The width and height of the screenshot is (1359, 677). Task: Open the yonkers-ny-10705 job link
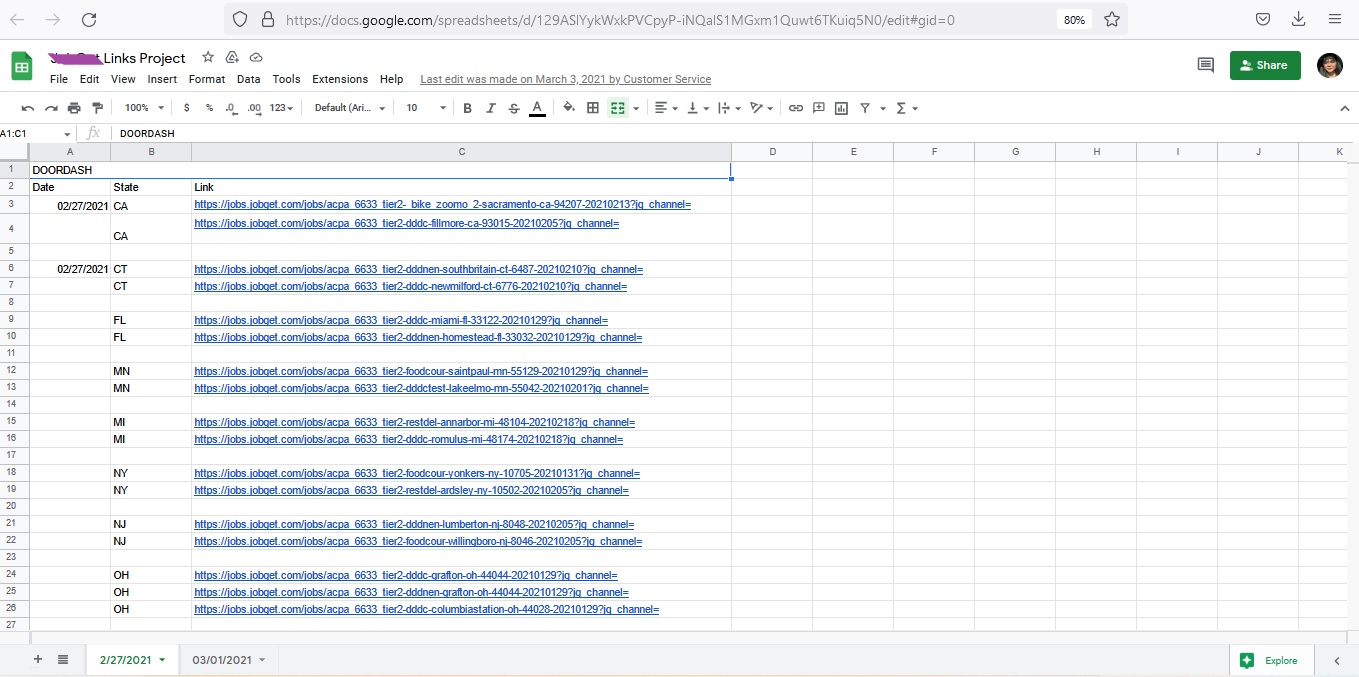tap(417, 474)
